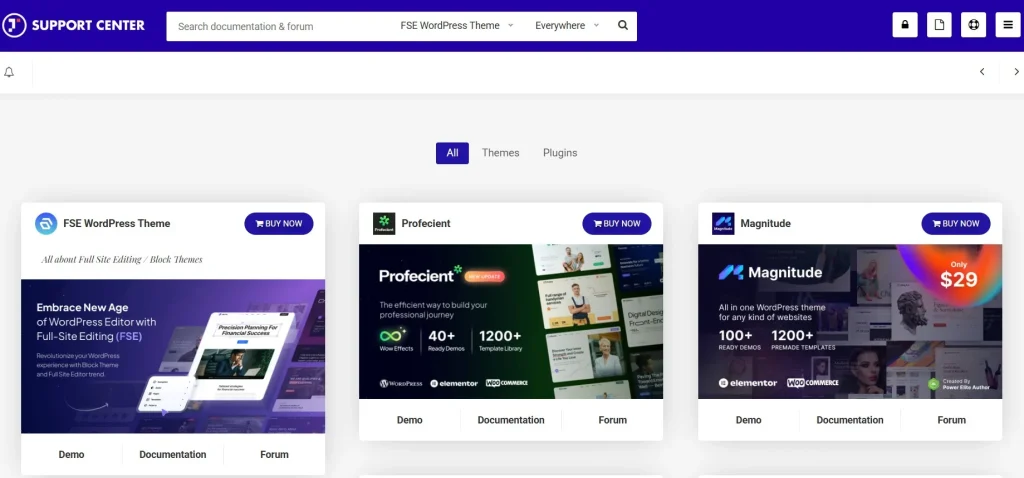Switch to the Plugins filter tab
Viewport: 1024px width, 478px height.
(x=560, y=153)
